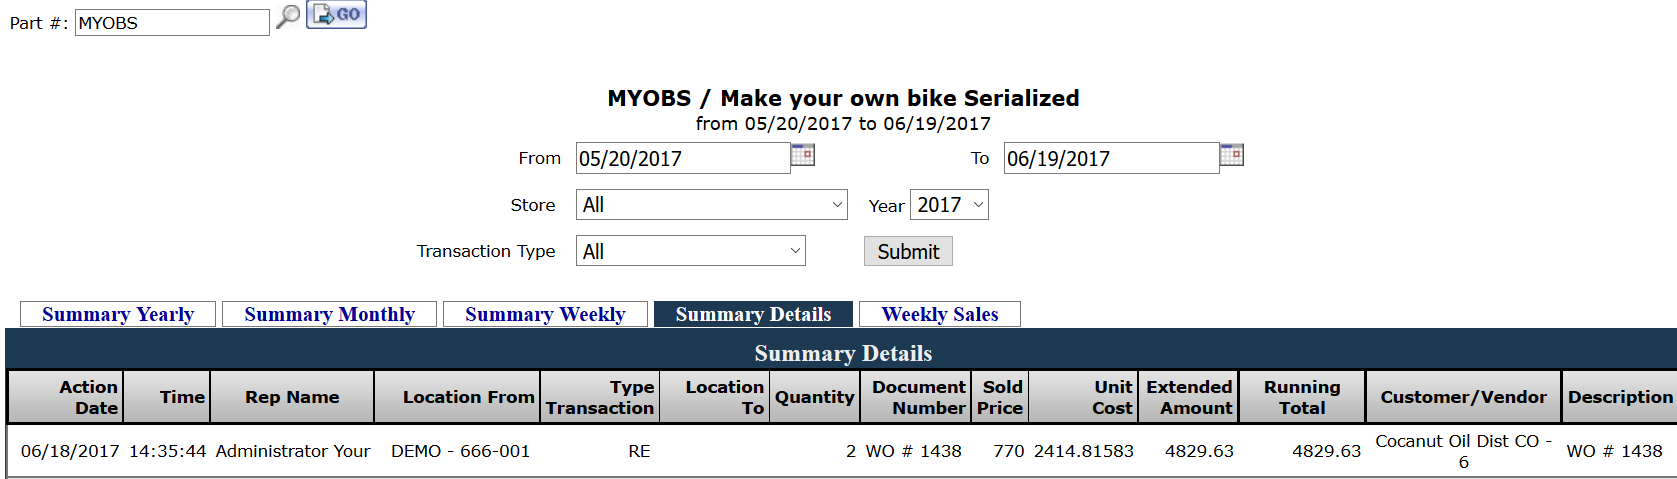Expand the Store dropdown
Viewport: 1677px width, 479px height.
tap(711, 205)
